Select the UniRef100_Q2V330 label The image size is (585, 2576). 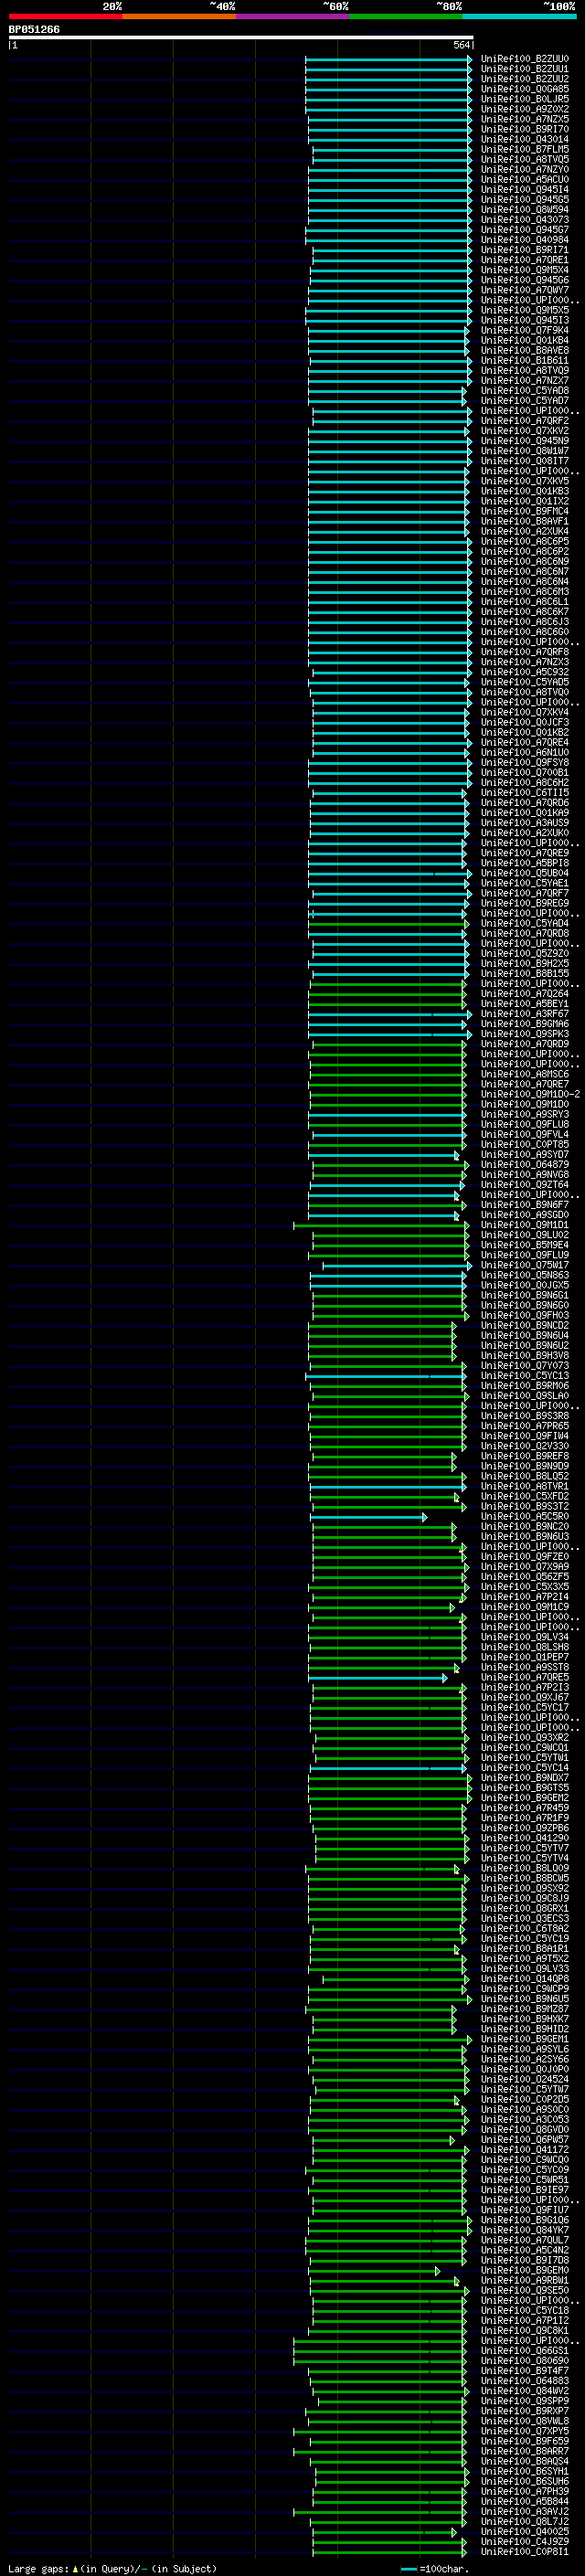click(524, 1446)
